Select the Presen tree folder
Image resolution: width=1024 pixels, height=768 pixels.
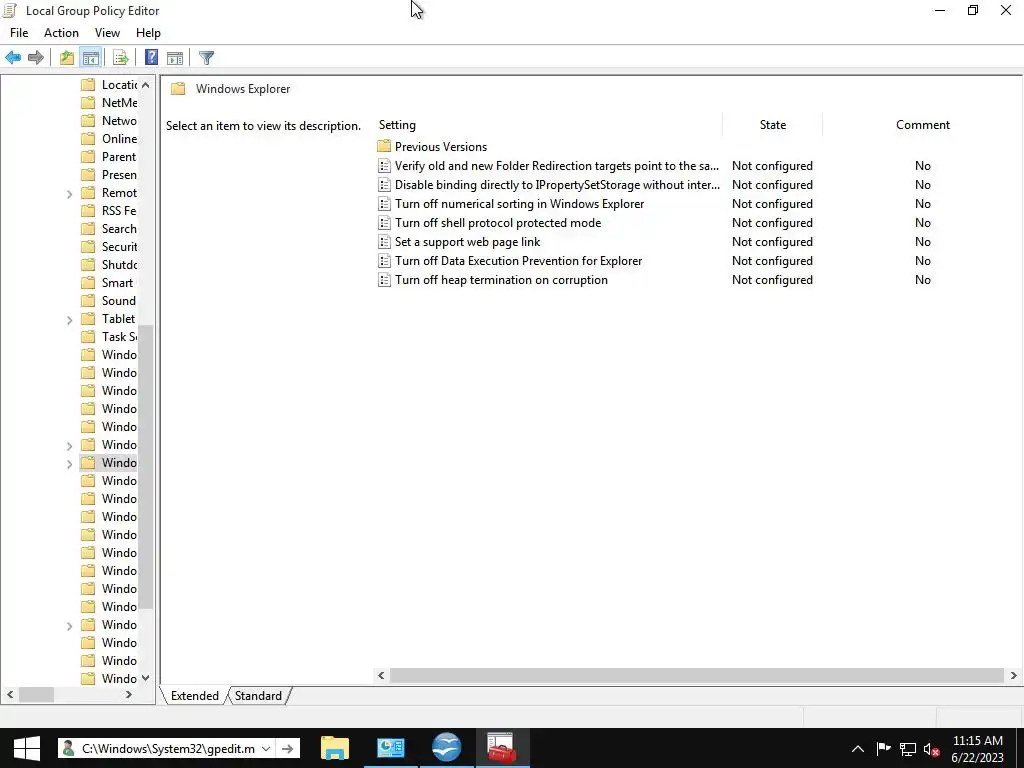click(x=109, y=174)
